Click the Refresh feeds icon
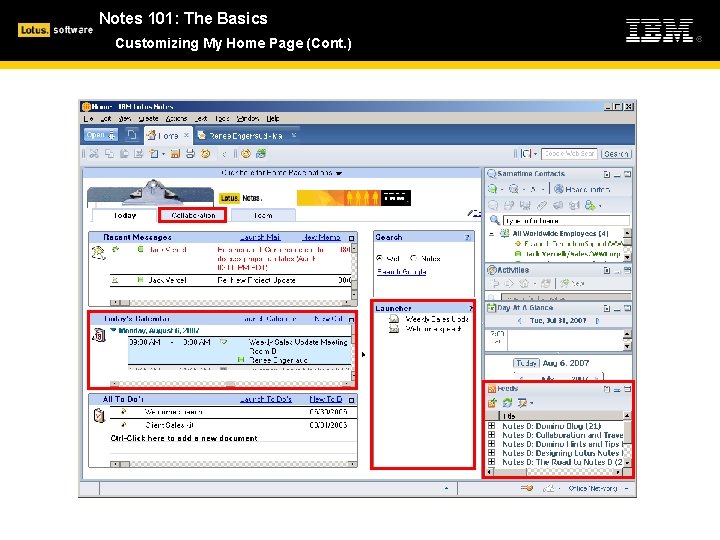Viewport: 720px width, 540px height. [507, 403]
